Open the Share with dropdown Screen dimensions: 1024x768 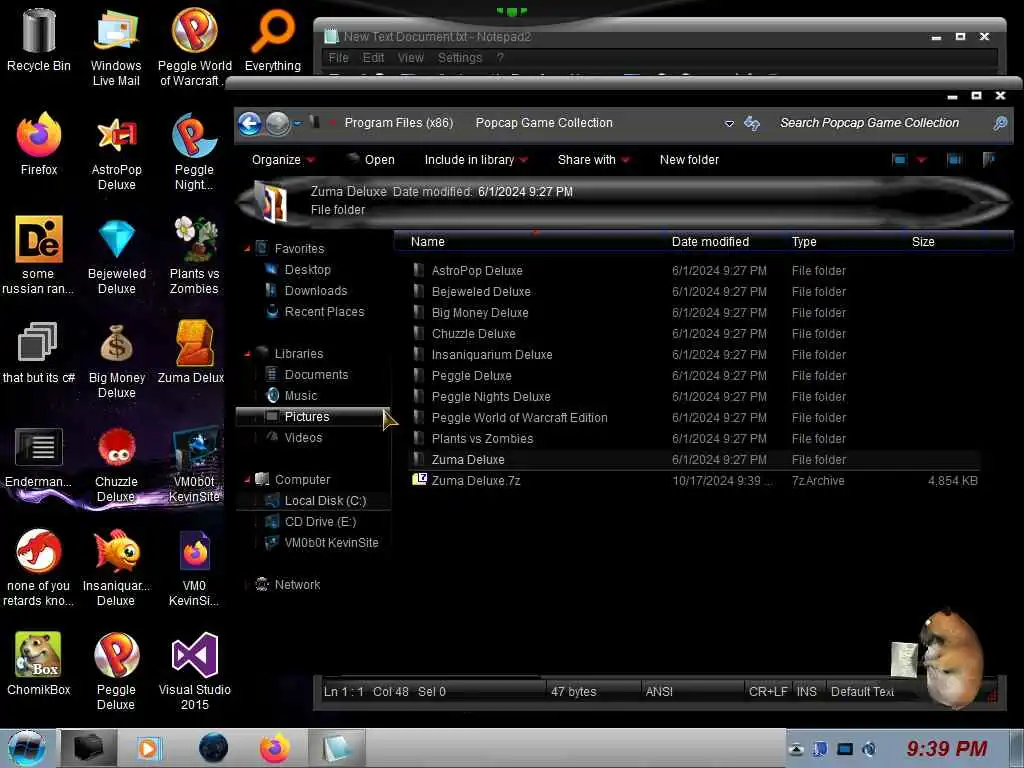pos(593,160)
